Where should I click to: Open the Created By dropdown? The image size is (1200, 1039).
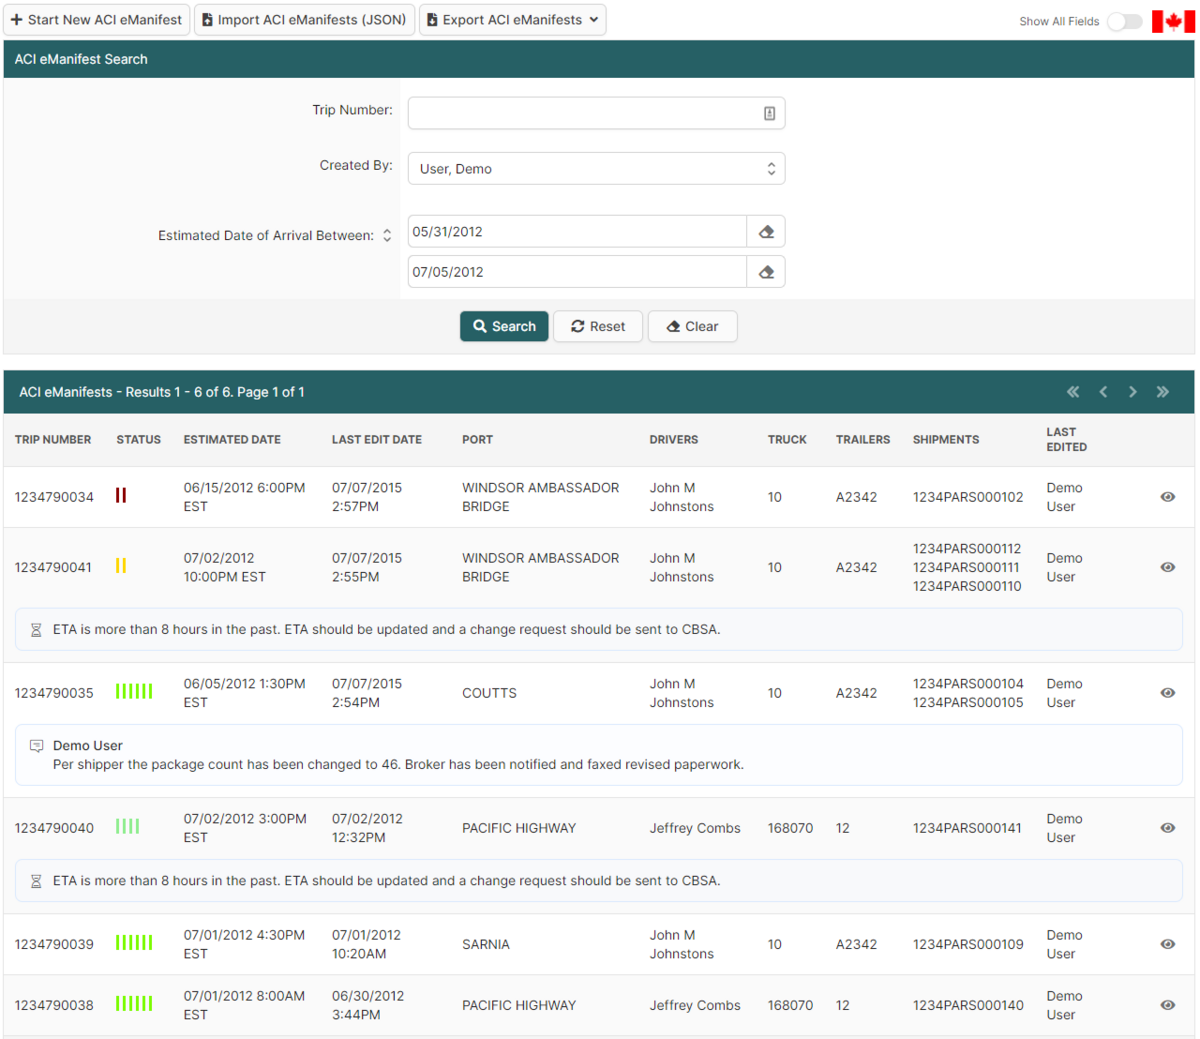[x=596, y=168]
